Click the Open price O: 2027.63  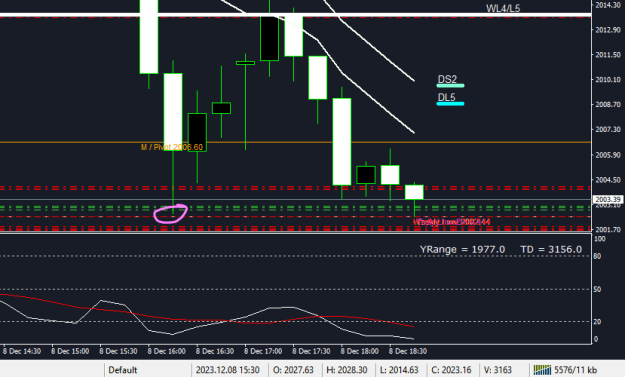pyautogui.click(x=293, y=370)
